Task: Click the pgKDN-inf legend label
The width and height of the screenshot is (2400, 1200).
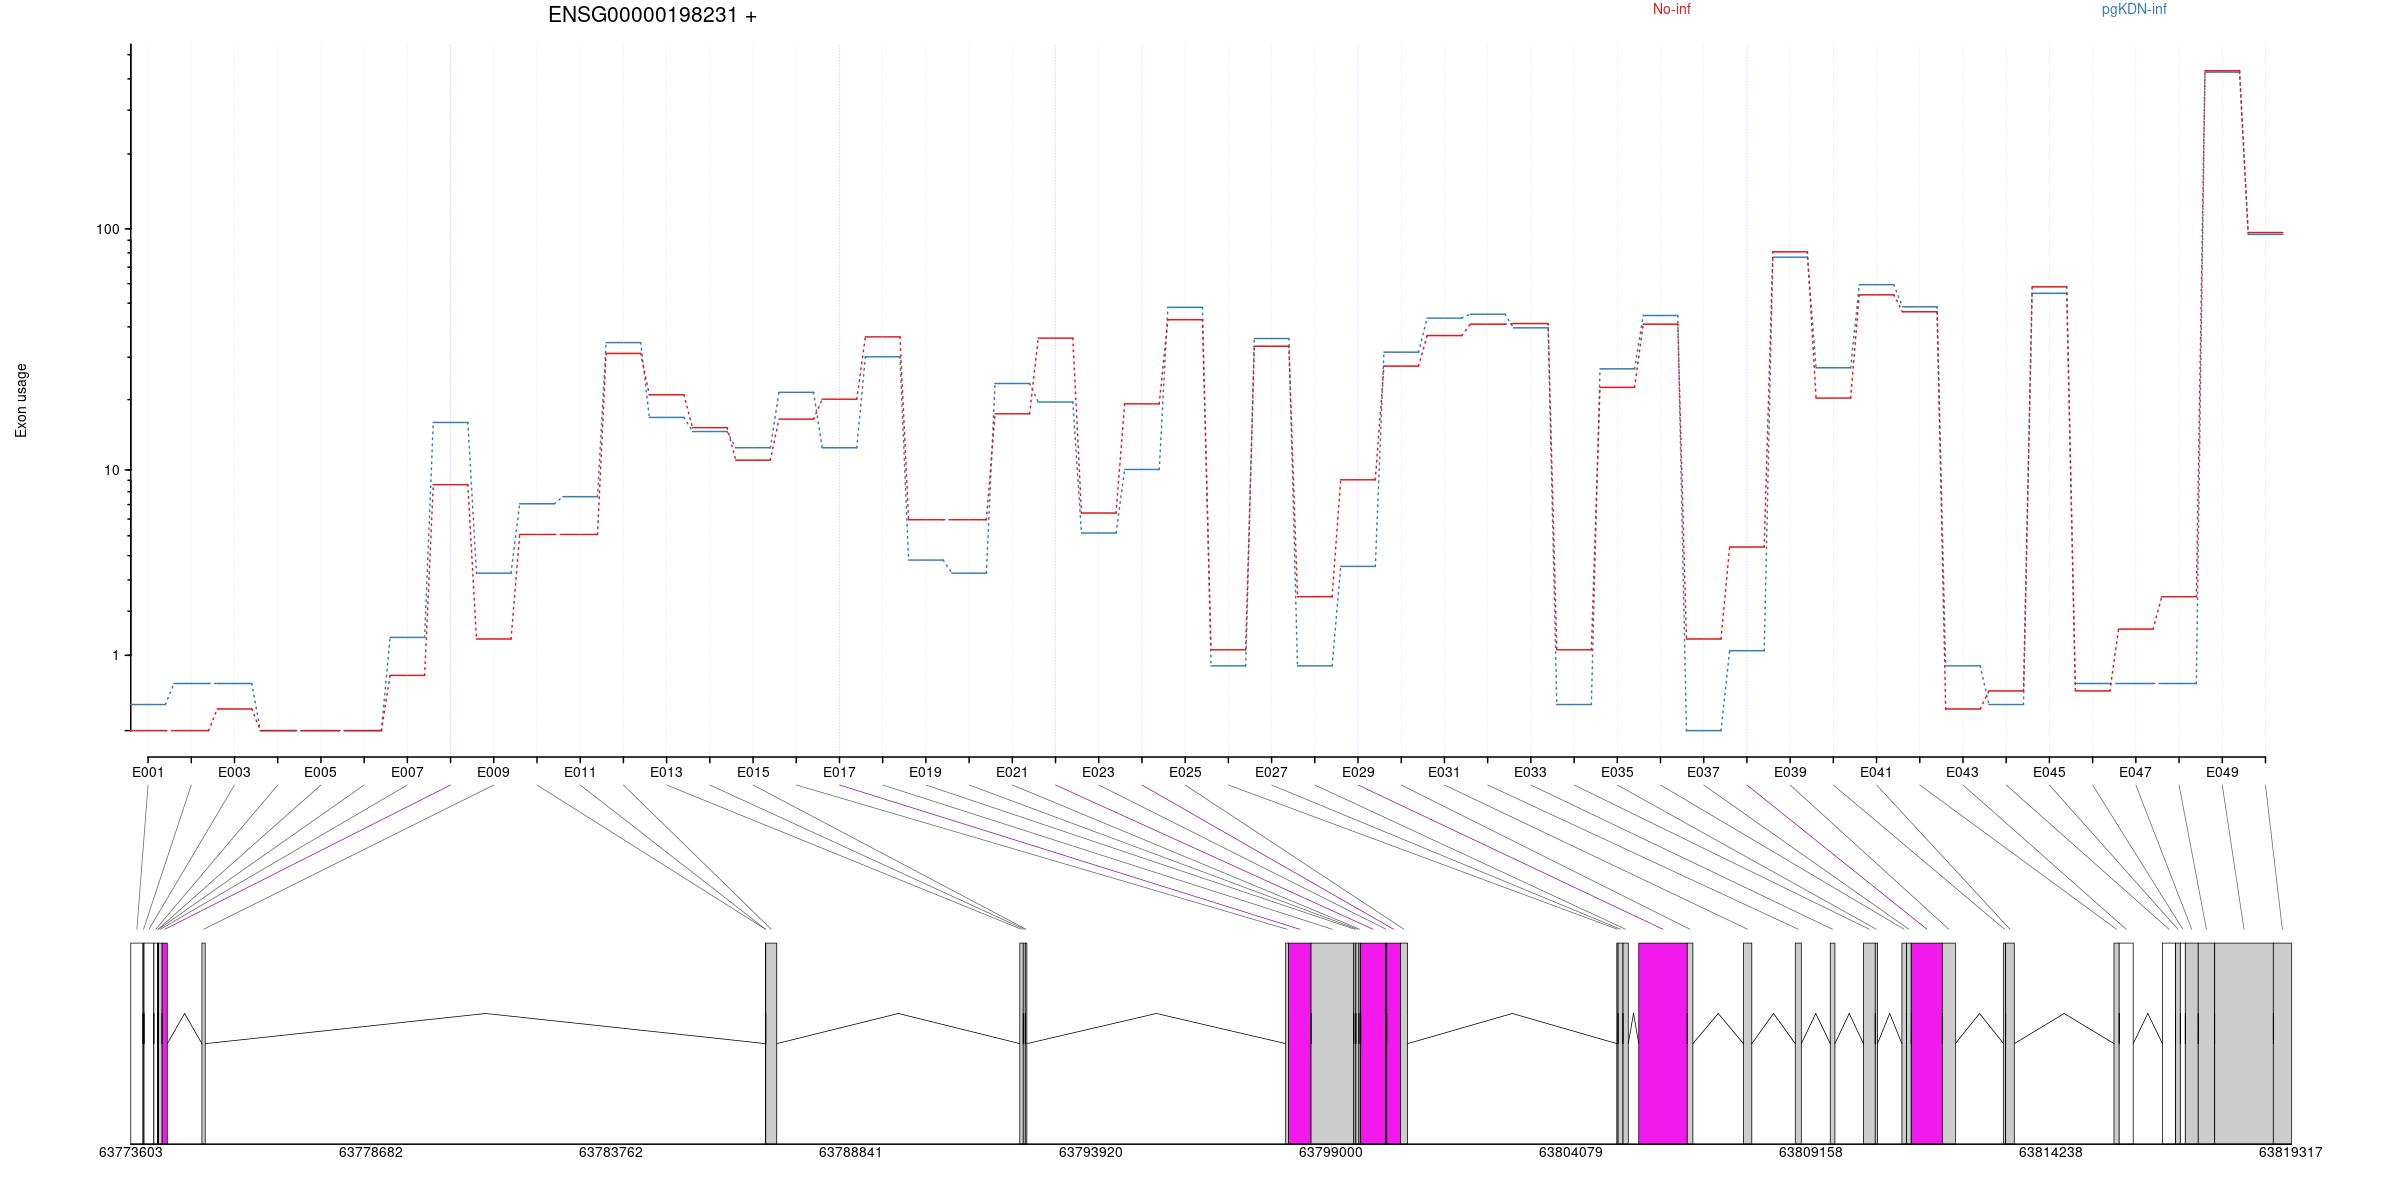Action: [2133, 9]
